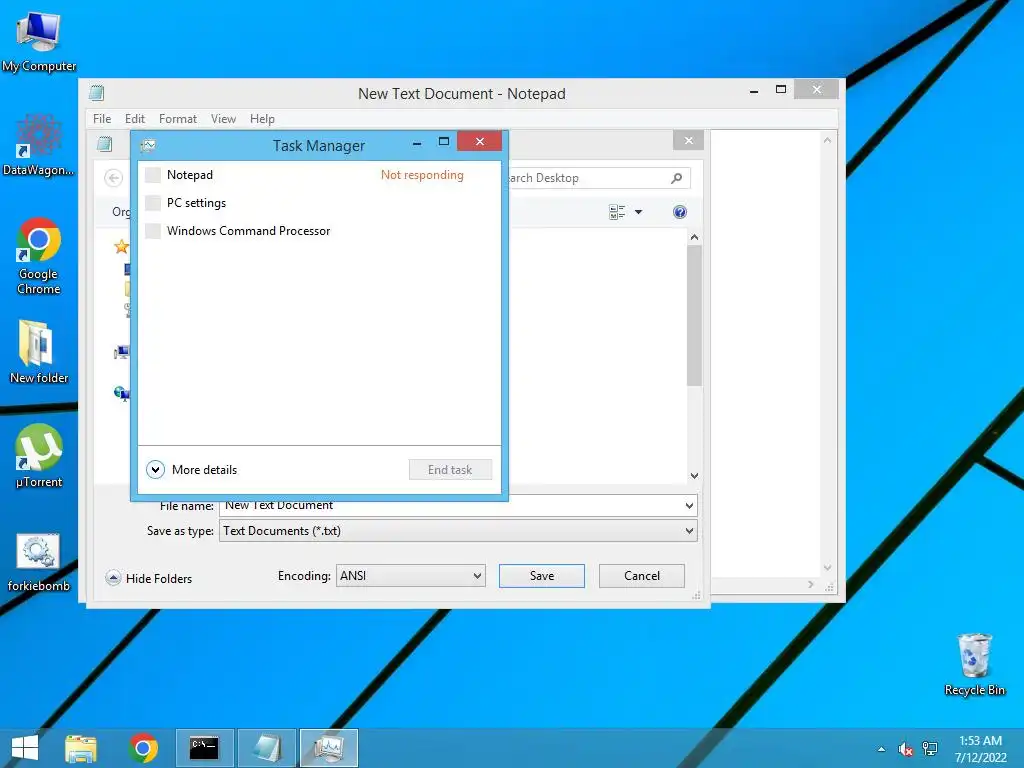
Task: Switch to Command Prompt taskbar button
Action: point(204,748)
